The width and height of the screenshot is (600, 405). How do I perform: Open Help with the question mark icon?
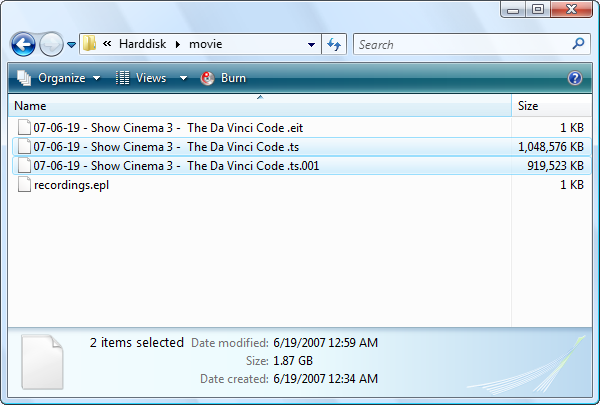coord(575,78)
